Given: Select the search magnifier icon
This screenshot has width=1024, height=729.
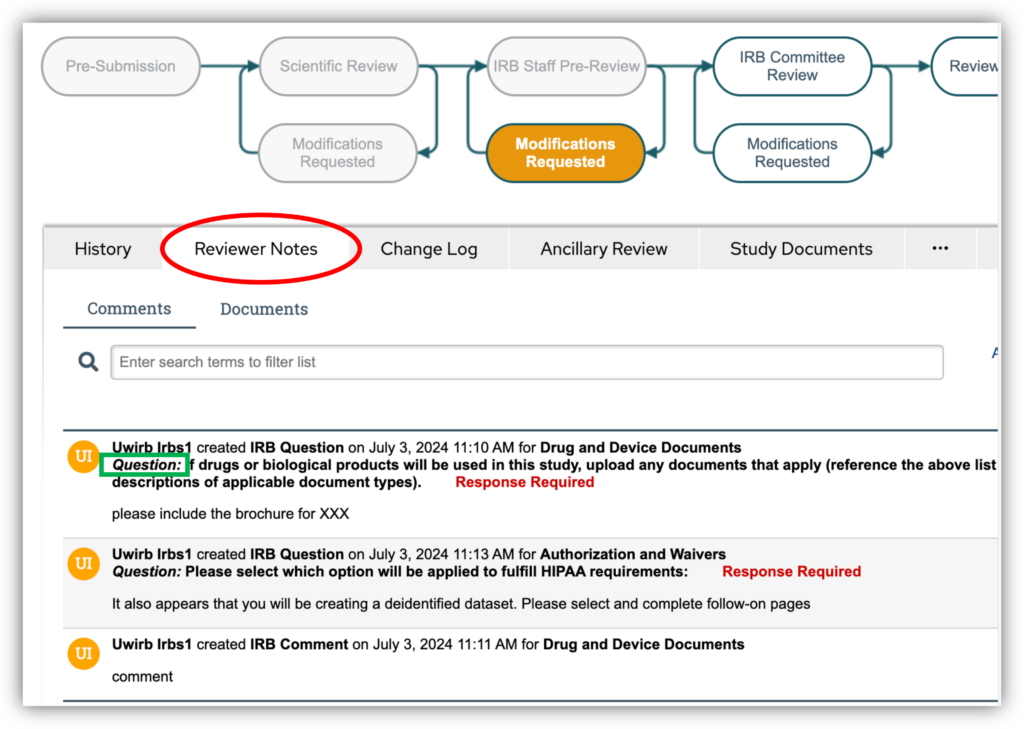Looking at the screenshot, I should click(x=88, y=362).
